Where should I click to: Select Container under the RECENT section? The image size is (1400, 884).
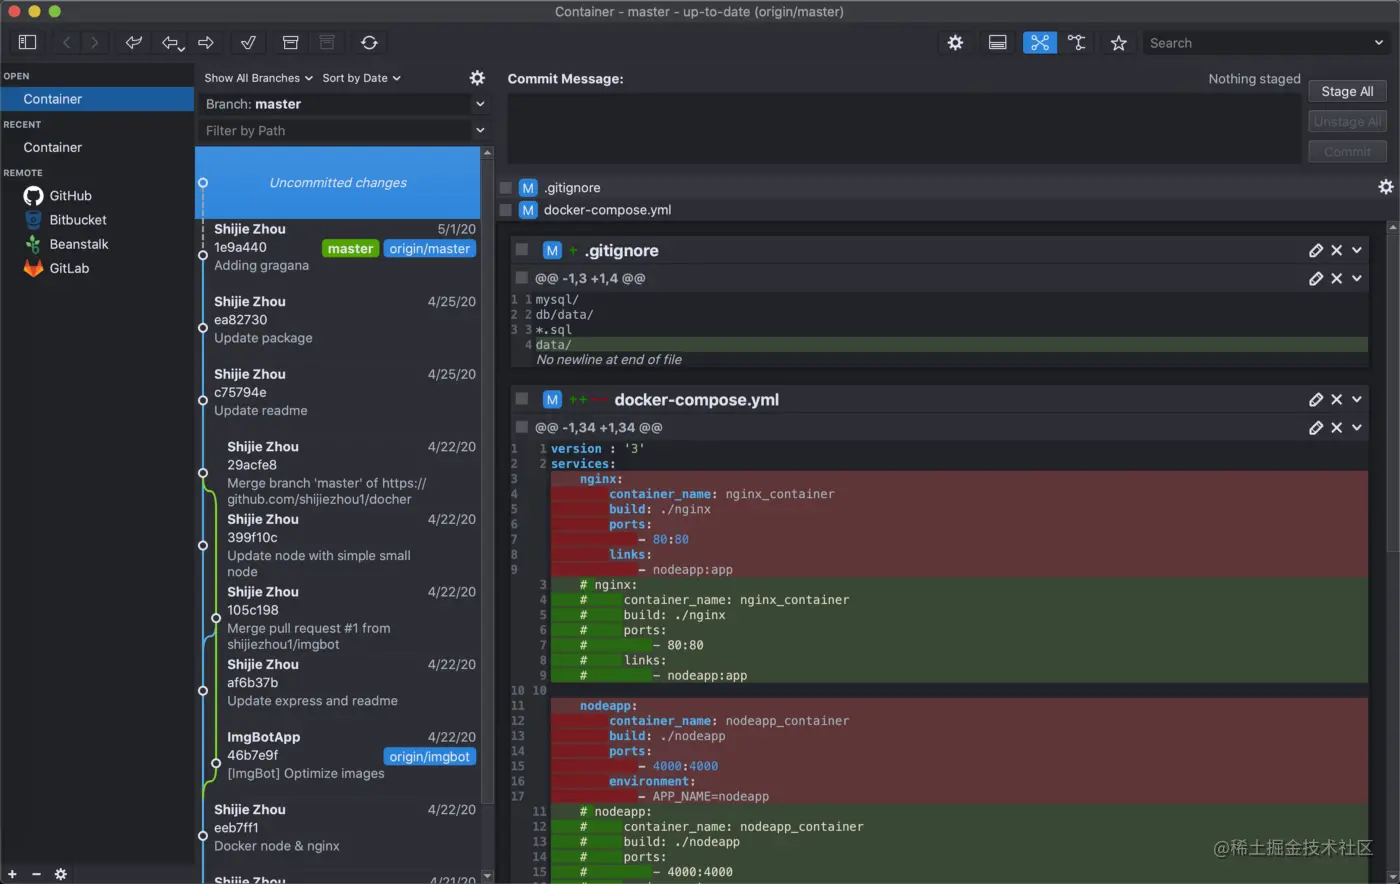(97, 147)
